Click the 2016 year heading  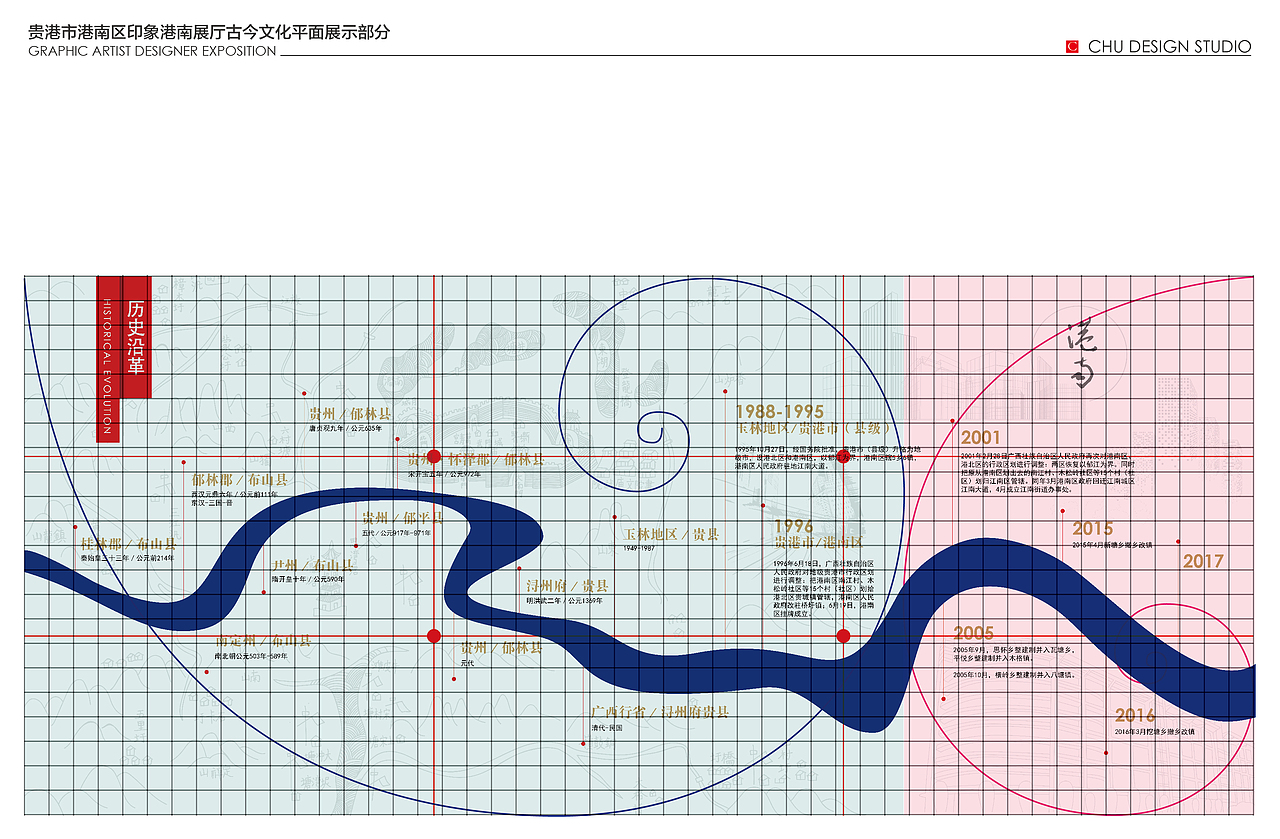coord(1136,715)
